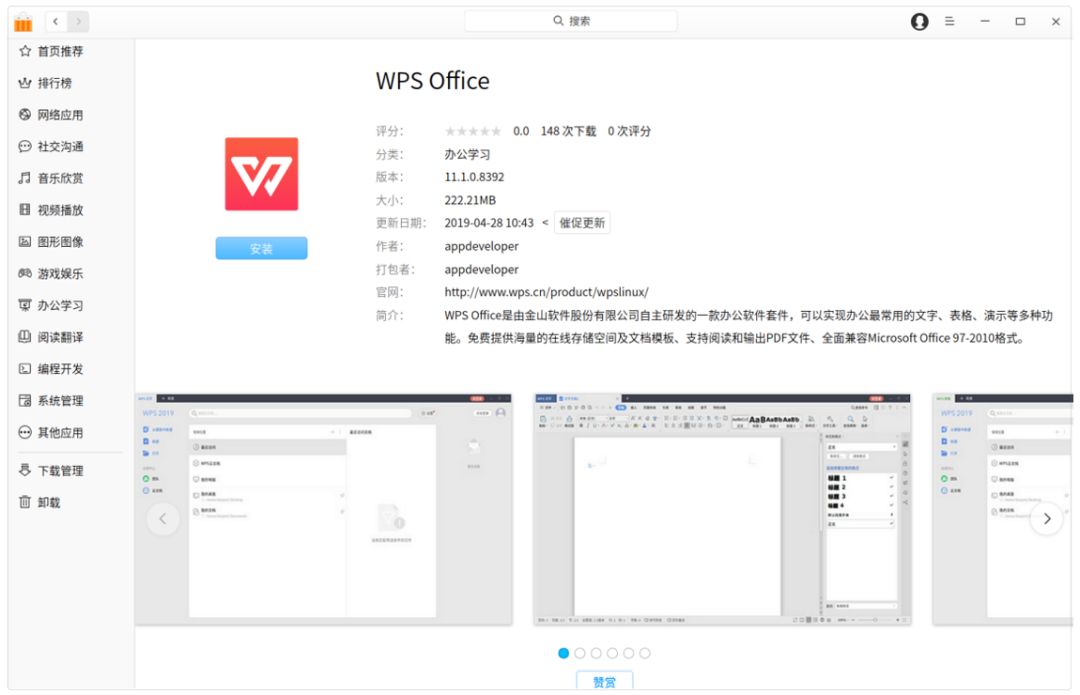Minimize the app store window

click(985, 21)
